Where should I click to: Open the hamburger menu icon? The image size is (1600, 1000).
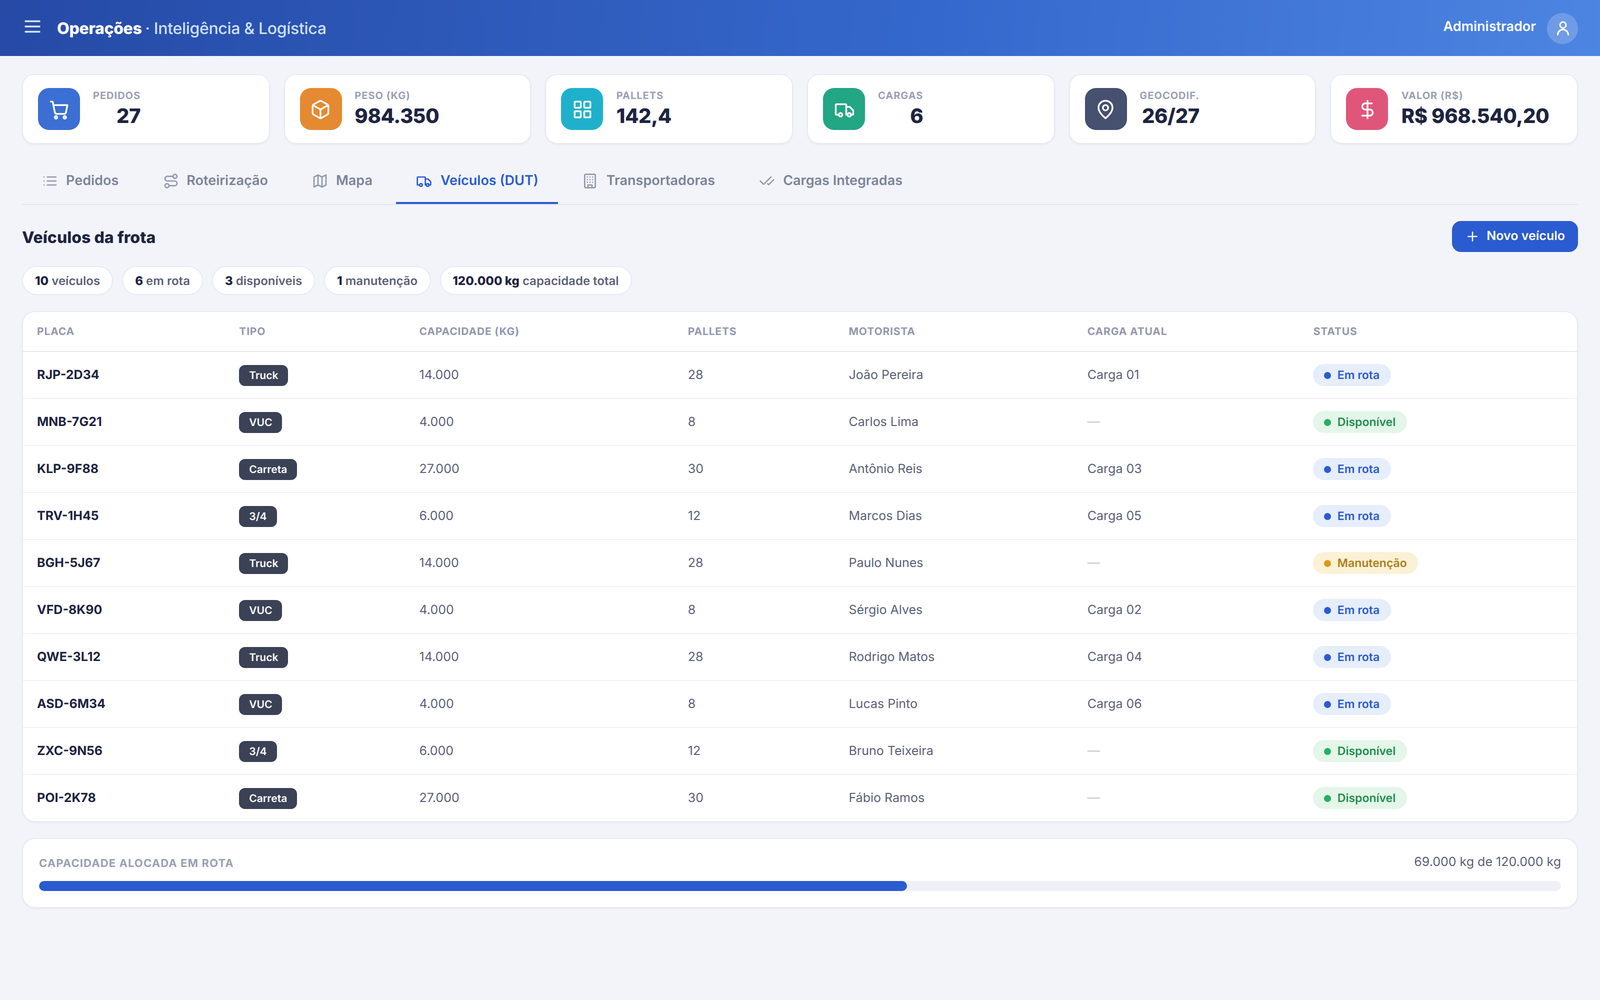click(32, 27)
